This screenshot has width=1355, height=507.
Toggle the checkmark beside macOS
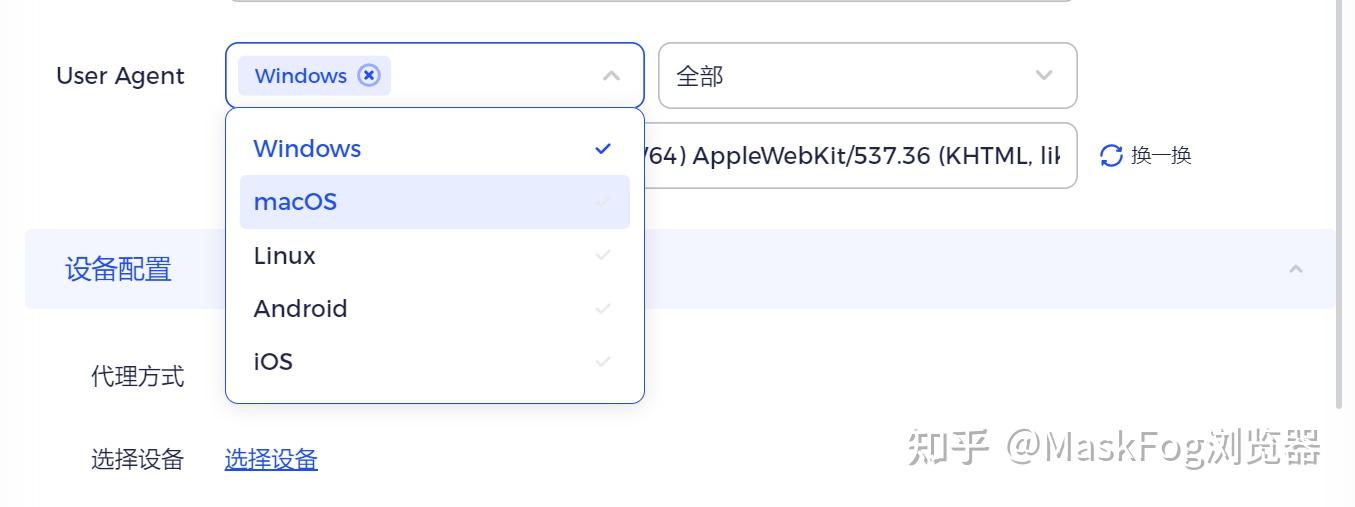602,202
